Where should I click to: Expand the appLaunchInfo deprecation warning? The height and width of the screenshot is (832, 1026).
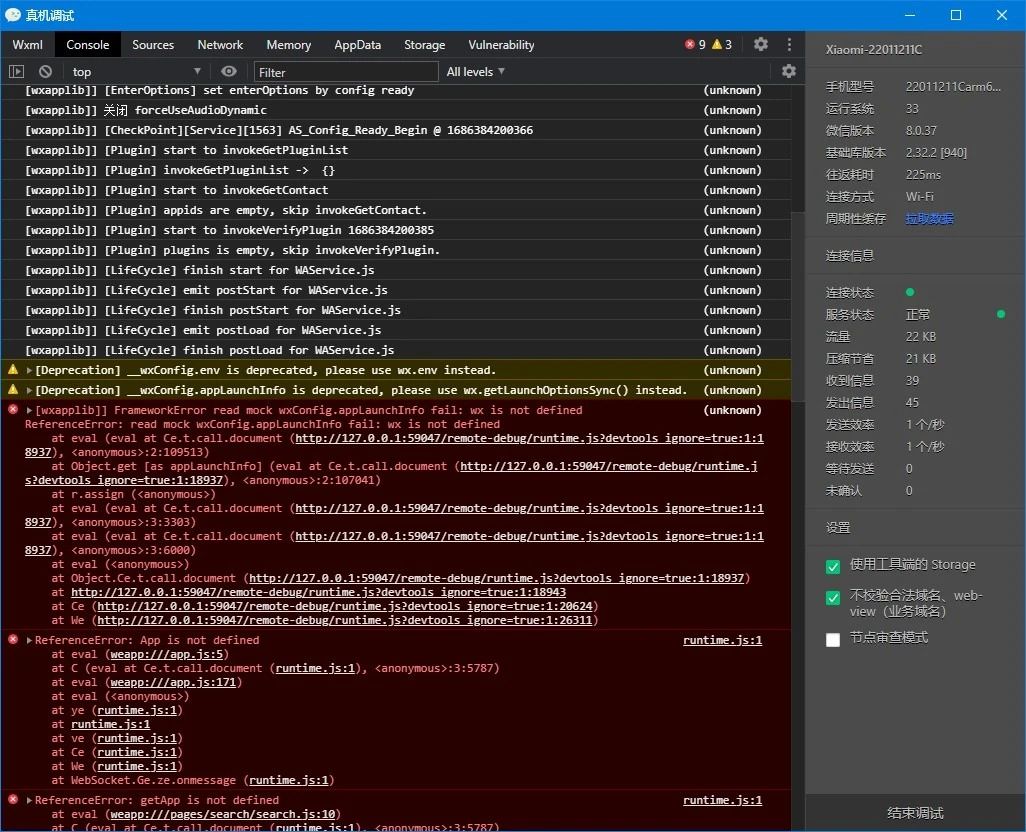[x=29, y=390]
